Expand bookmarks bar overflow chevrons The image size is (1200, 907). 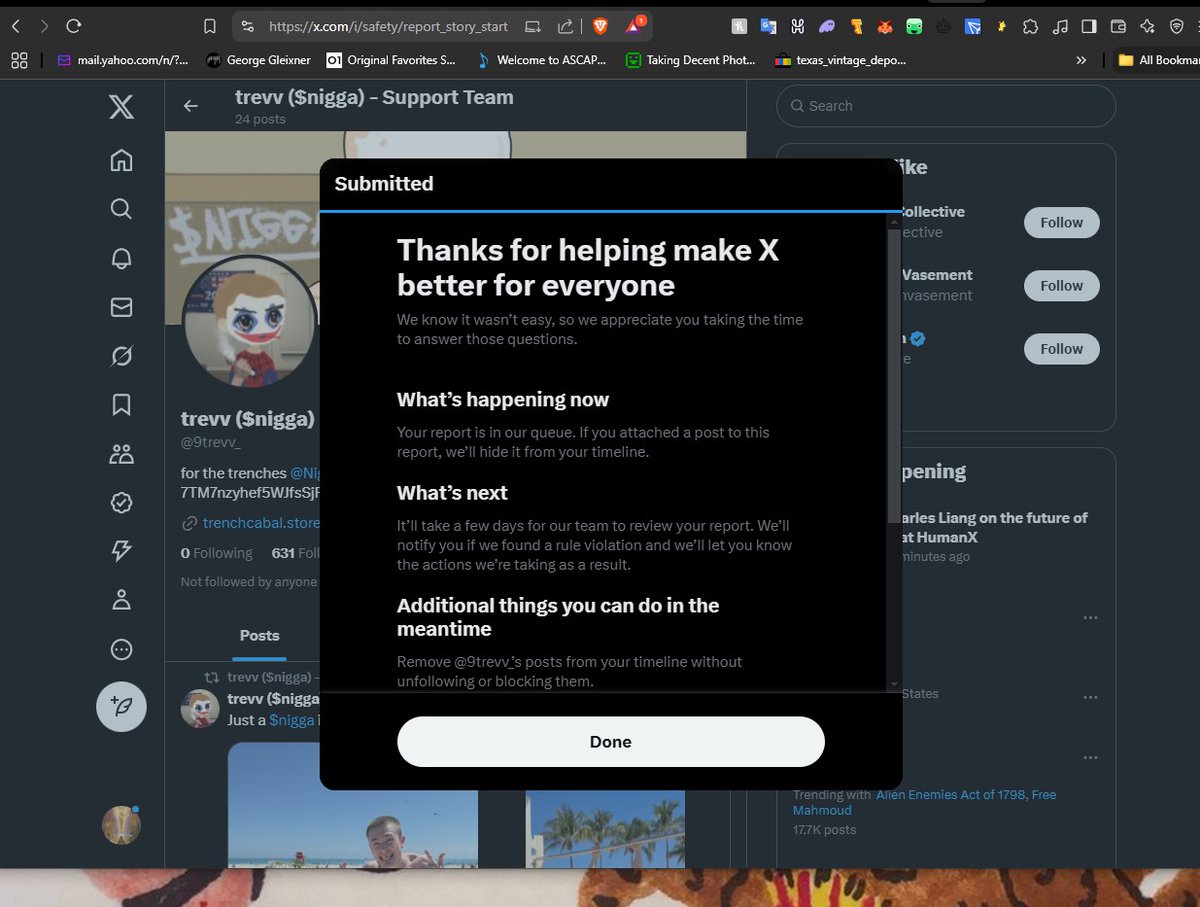1081,60
